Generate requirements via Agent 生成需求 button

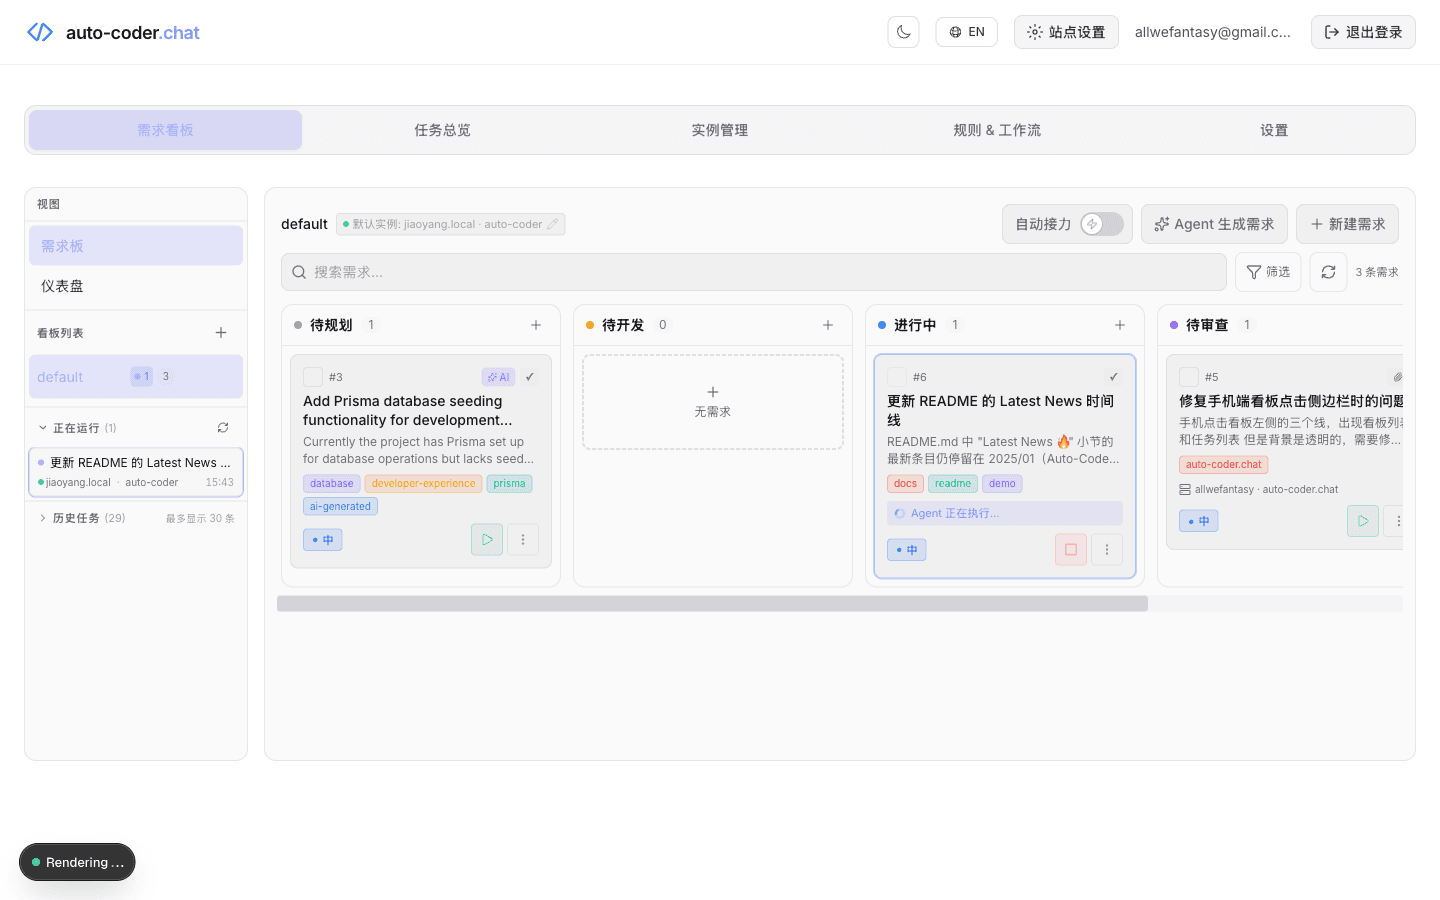coord(1214,224)
